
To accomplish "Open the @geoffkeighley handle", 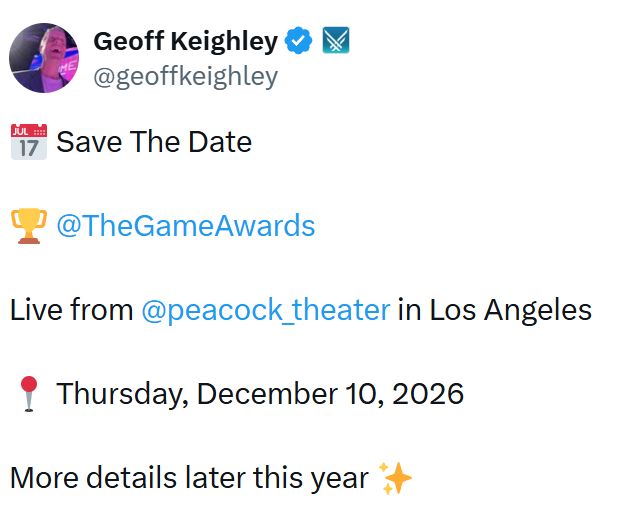I will pyautogui.click(x=185, y=76).
